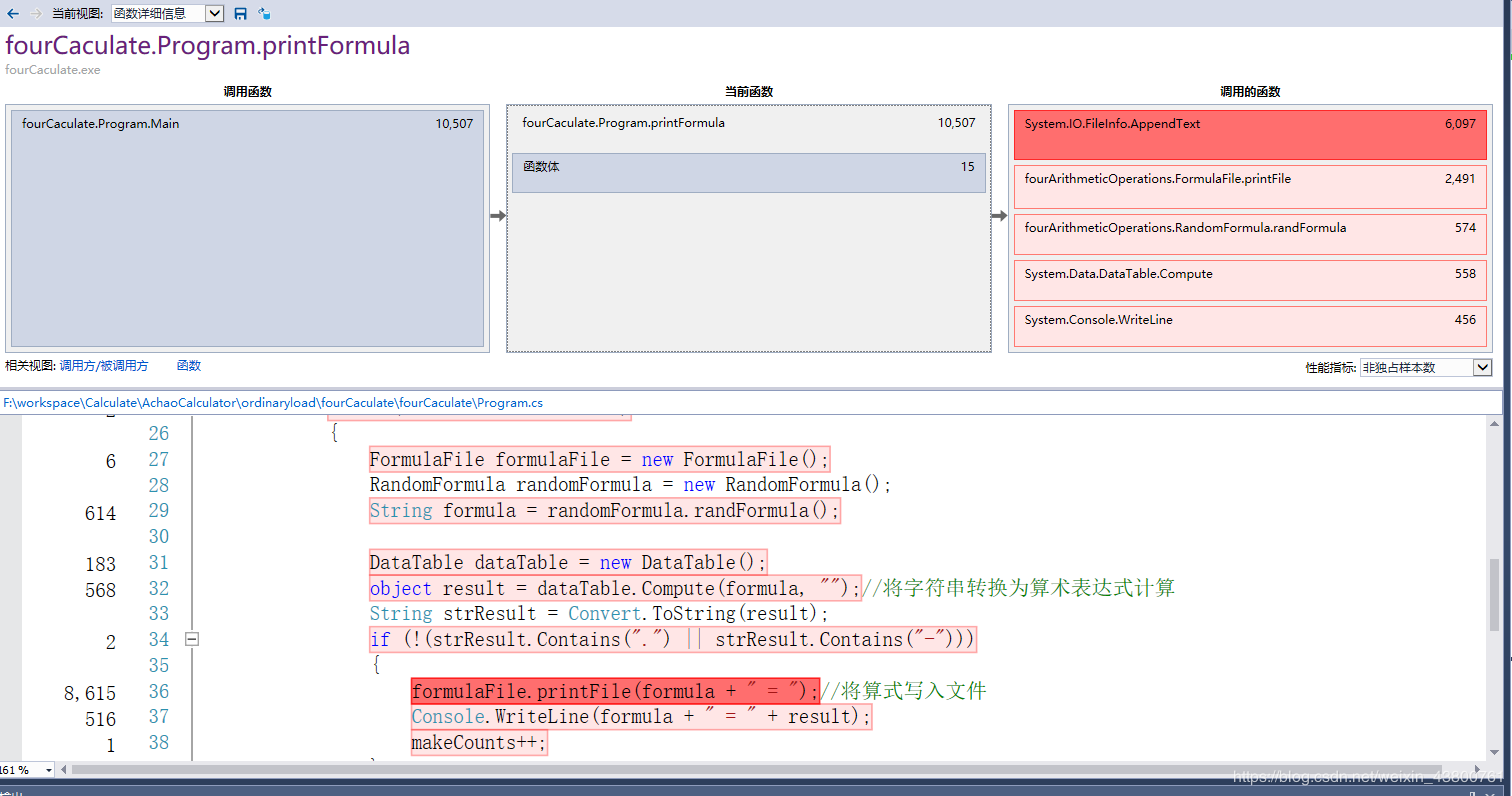This screenshot has width=1512, height=796.
Task: Open the 函数 related view link
Action: point(189,366)
